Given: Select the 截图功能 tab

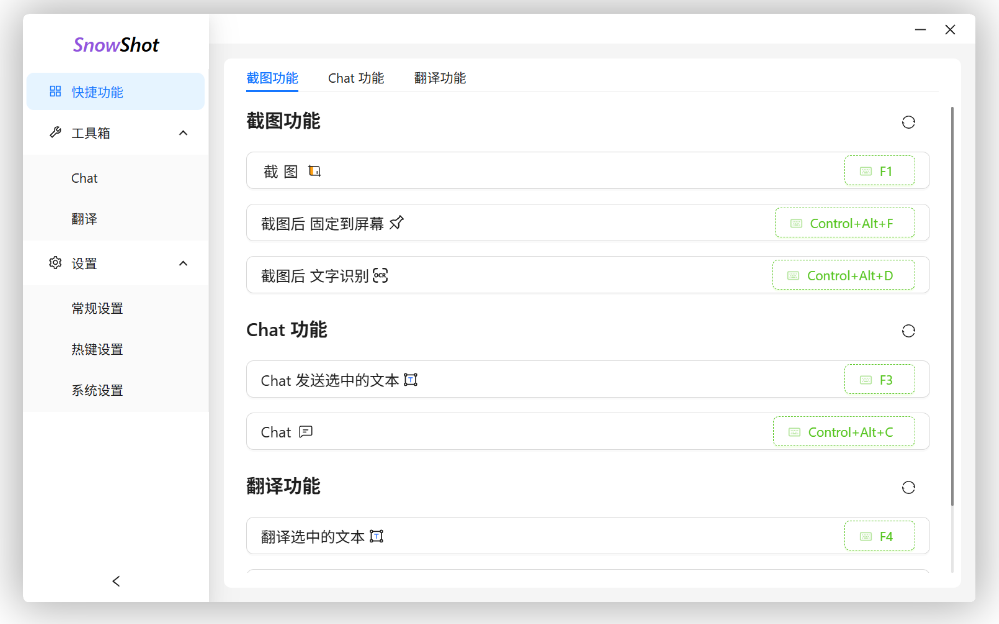Looking at the screenshot, I should click(272, 78).
